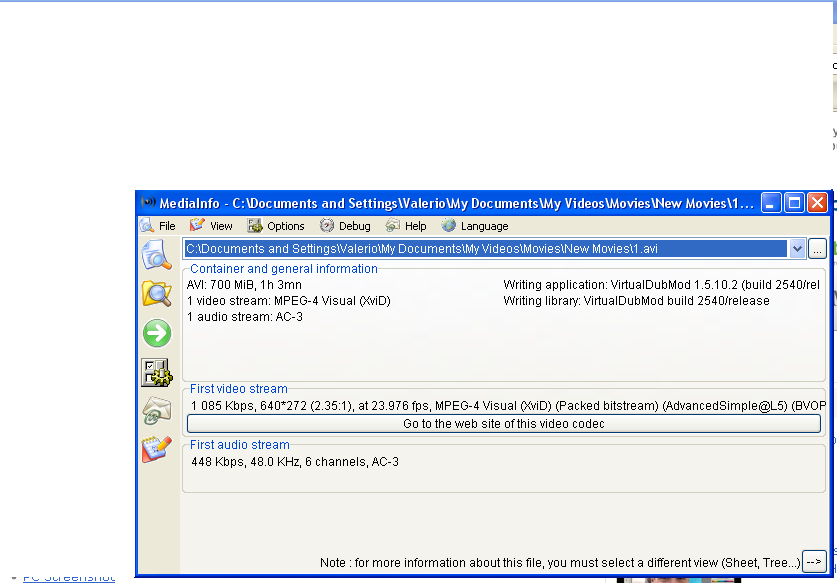837x583 pixels.
Task: Click '1 audio stream: AC-3' line
Action: 244,317
